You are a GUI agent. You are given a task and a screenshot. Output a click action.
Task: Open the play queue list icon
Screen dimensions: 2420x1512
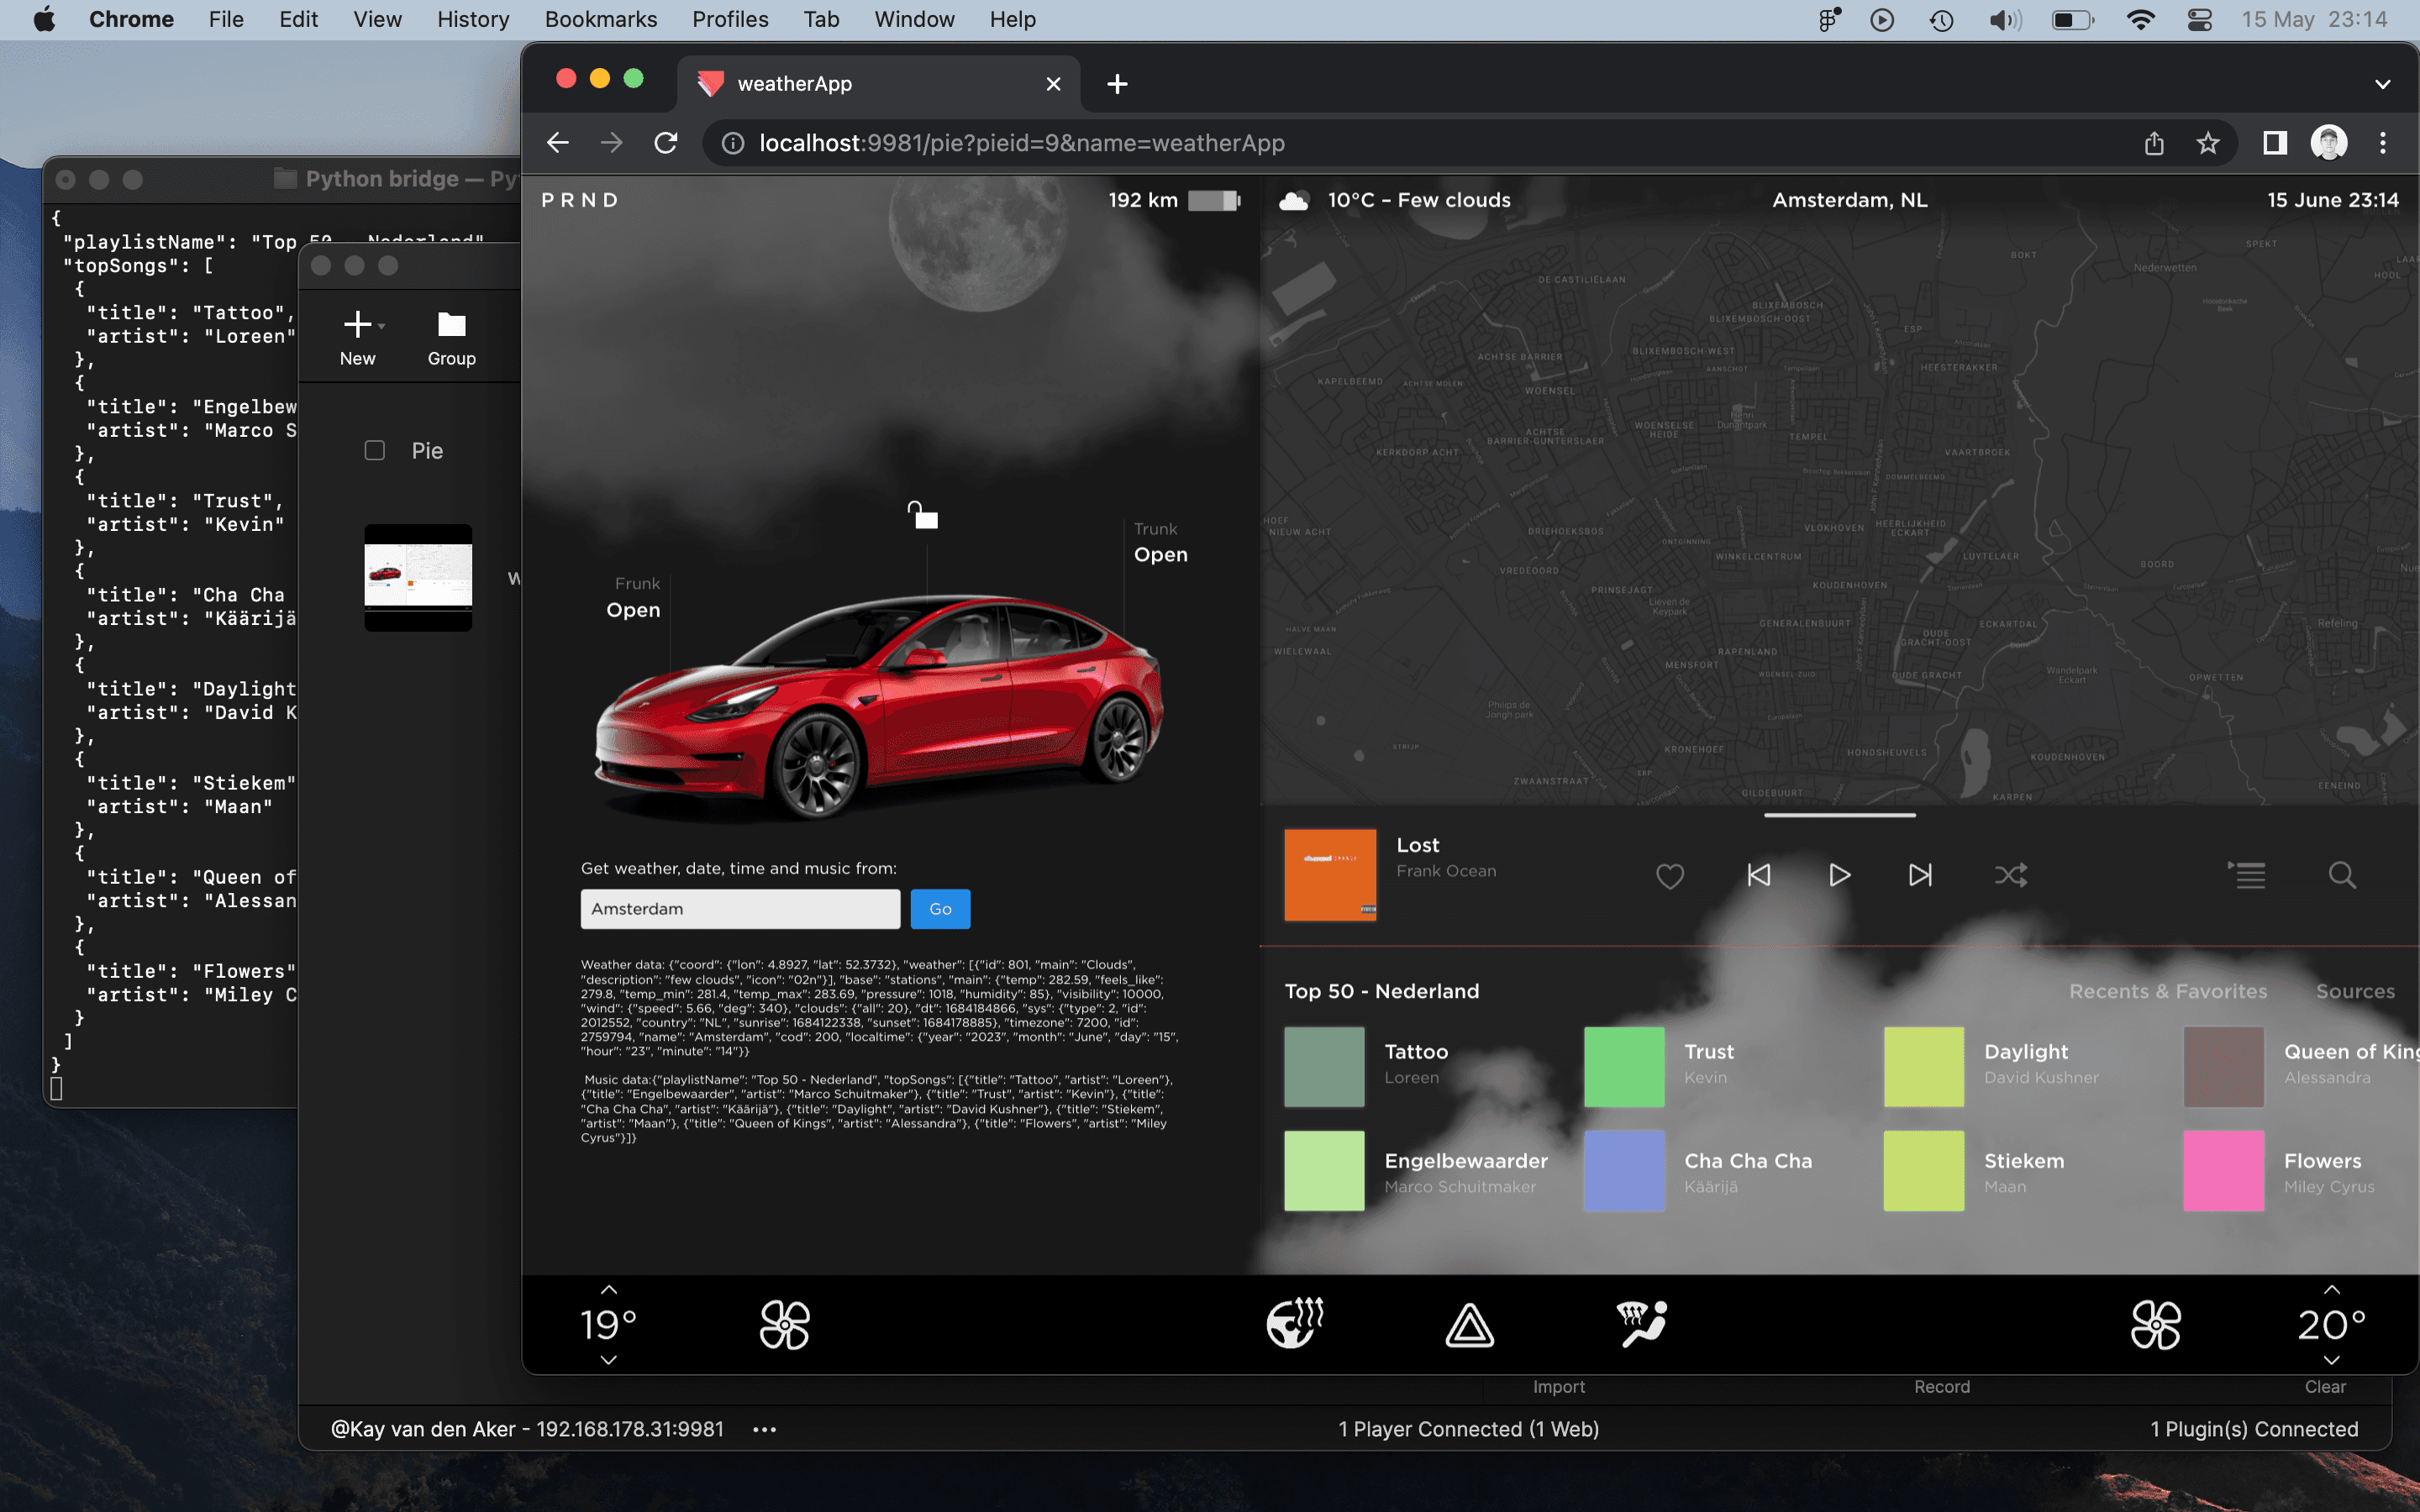click(2246, 875)
